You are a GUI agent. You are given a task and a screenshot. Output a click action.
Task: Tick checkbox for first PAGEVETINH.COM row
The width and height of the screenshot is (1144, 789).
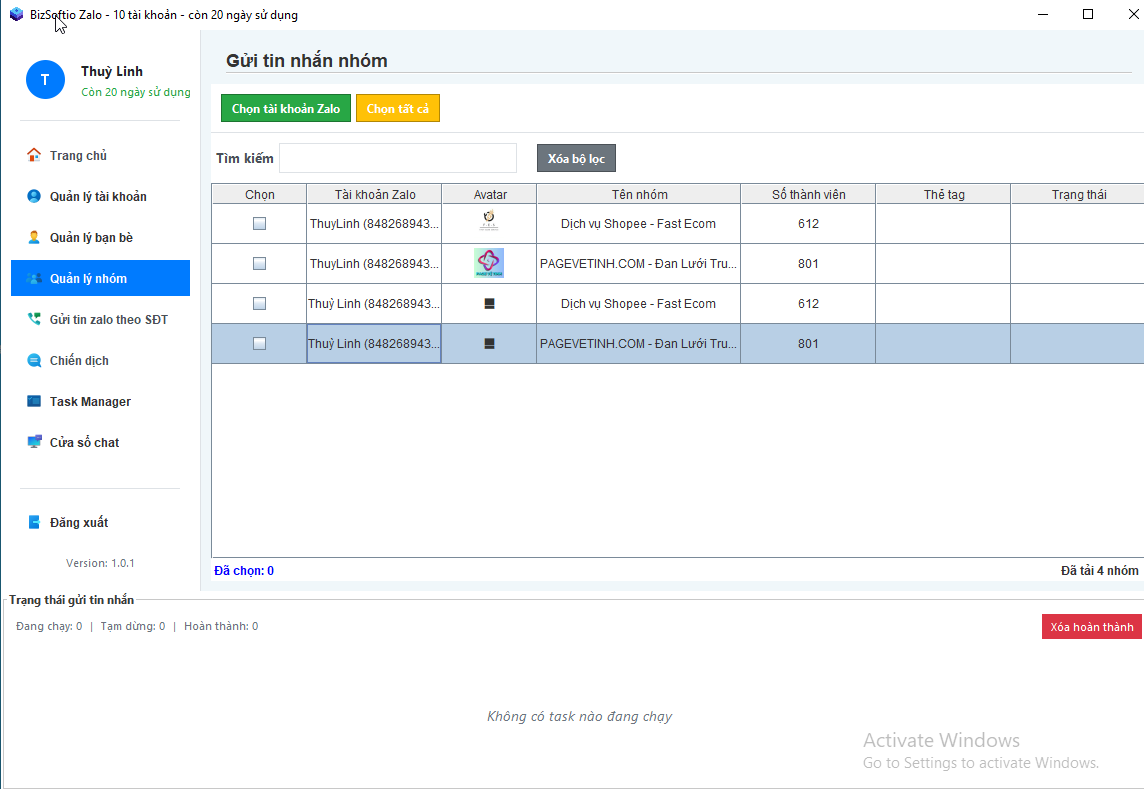259,264
